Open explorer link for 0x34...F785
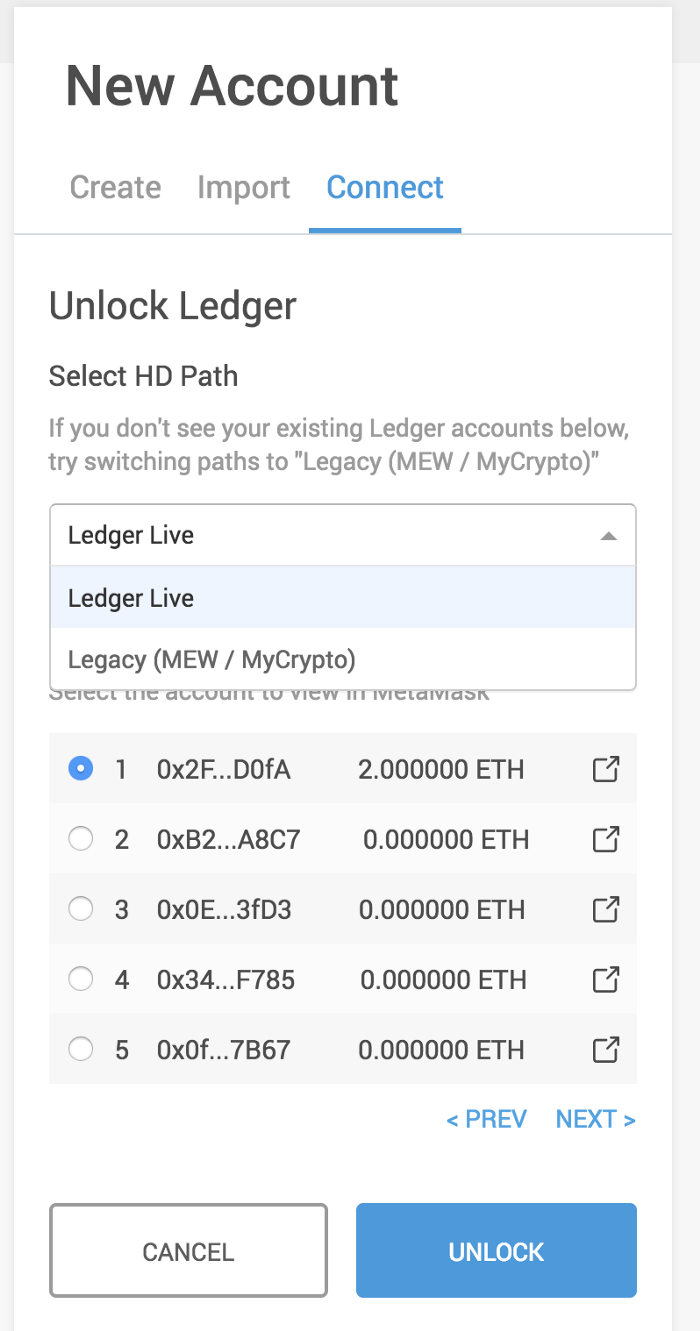 606,979
